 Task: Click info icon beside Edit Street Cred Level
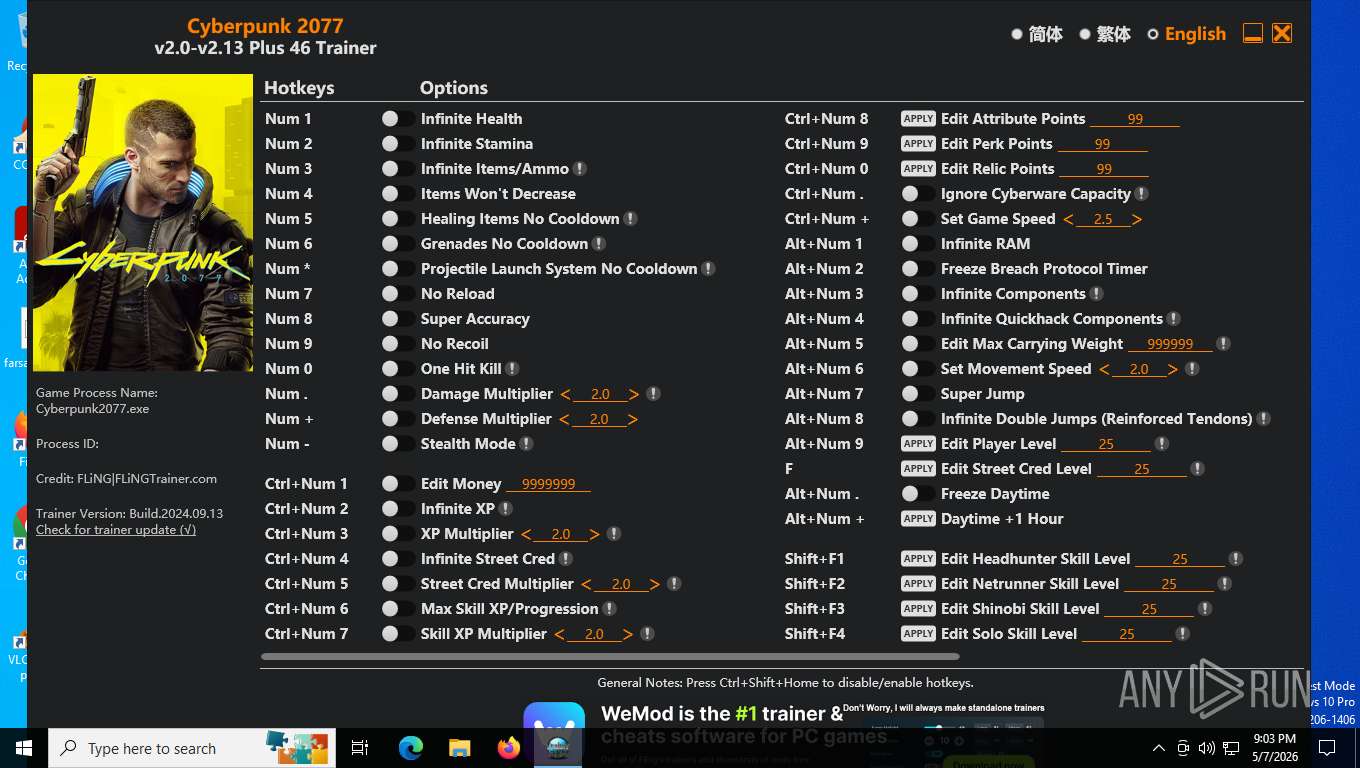click(x=1197, y=469)
